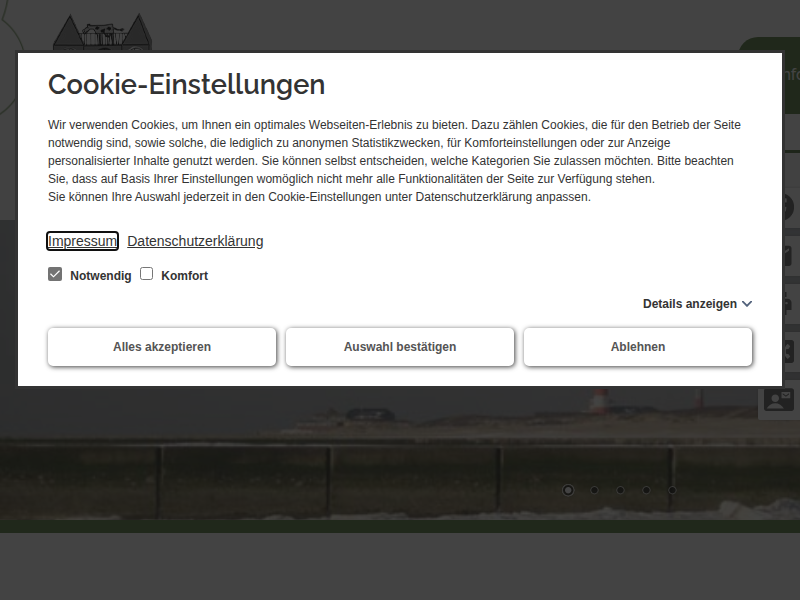Switch to the fifth carousel slide dot
800x600 pixels.
click(672, 490)
